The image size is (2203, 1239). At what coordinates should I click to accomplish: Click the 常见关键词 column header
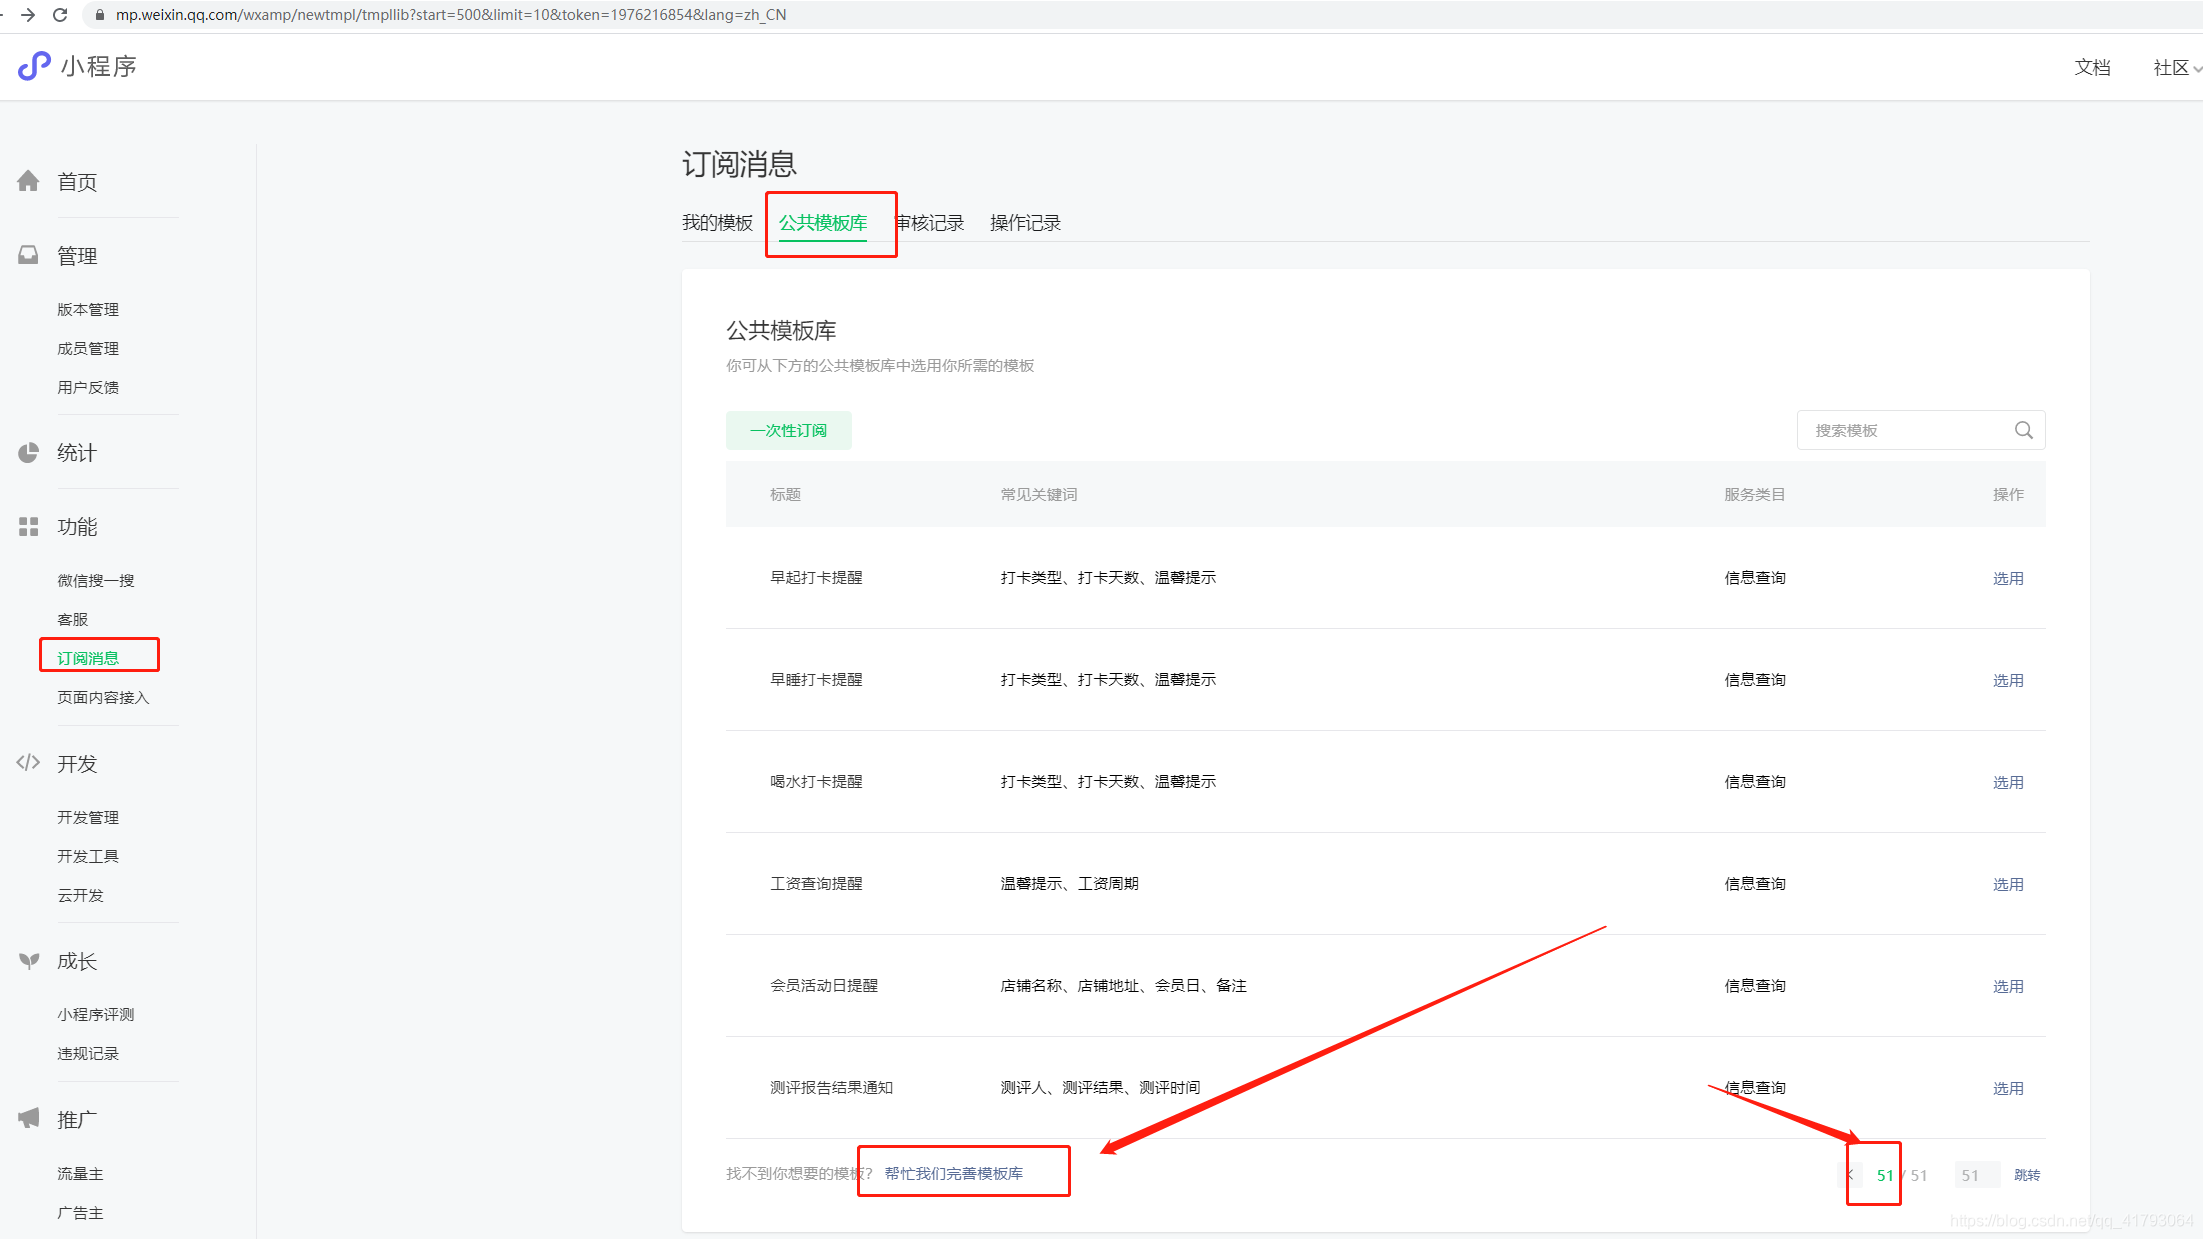[x=1038, y=494]
